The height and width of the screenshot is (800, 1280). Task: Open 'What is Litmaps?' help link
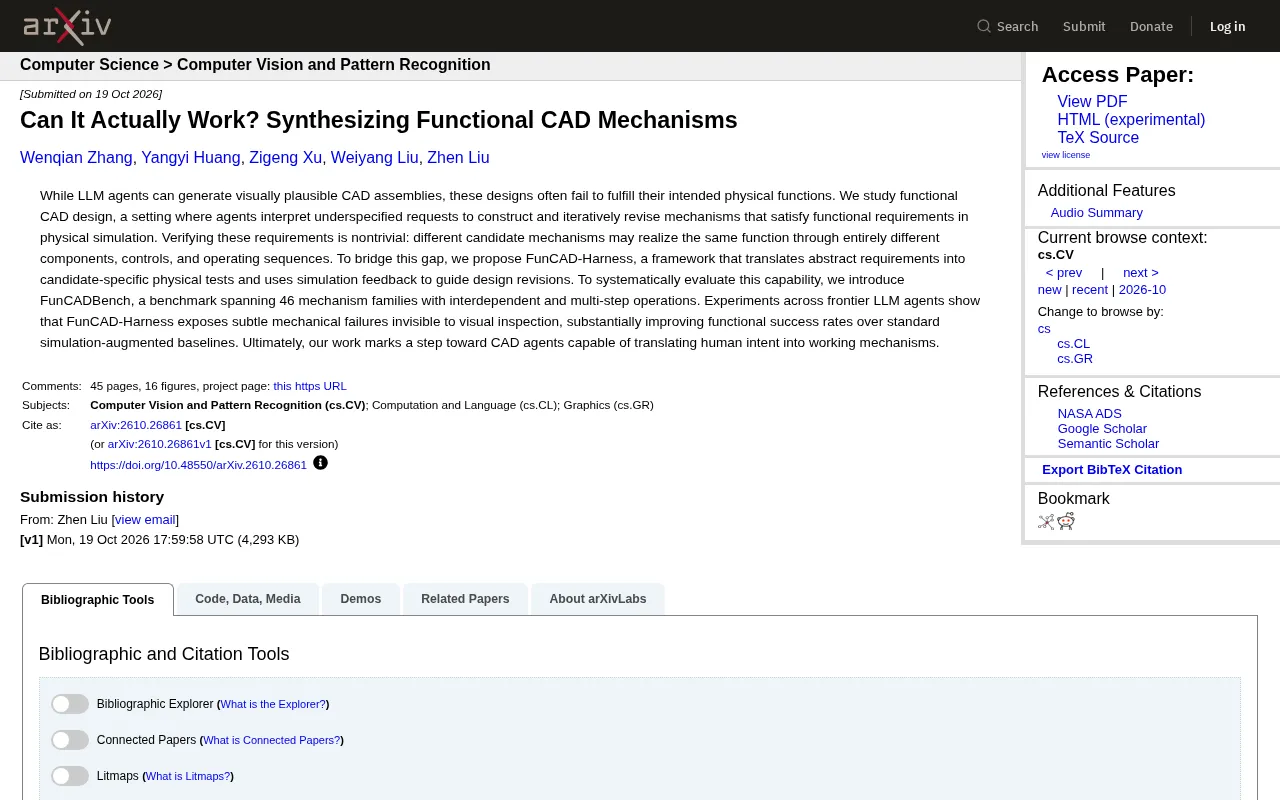coord(188,776)
